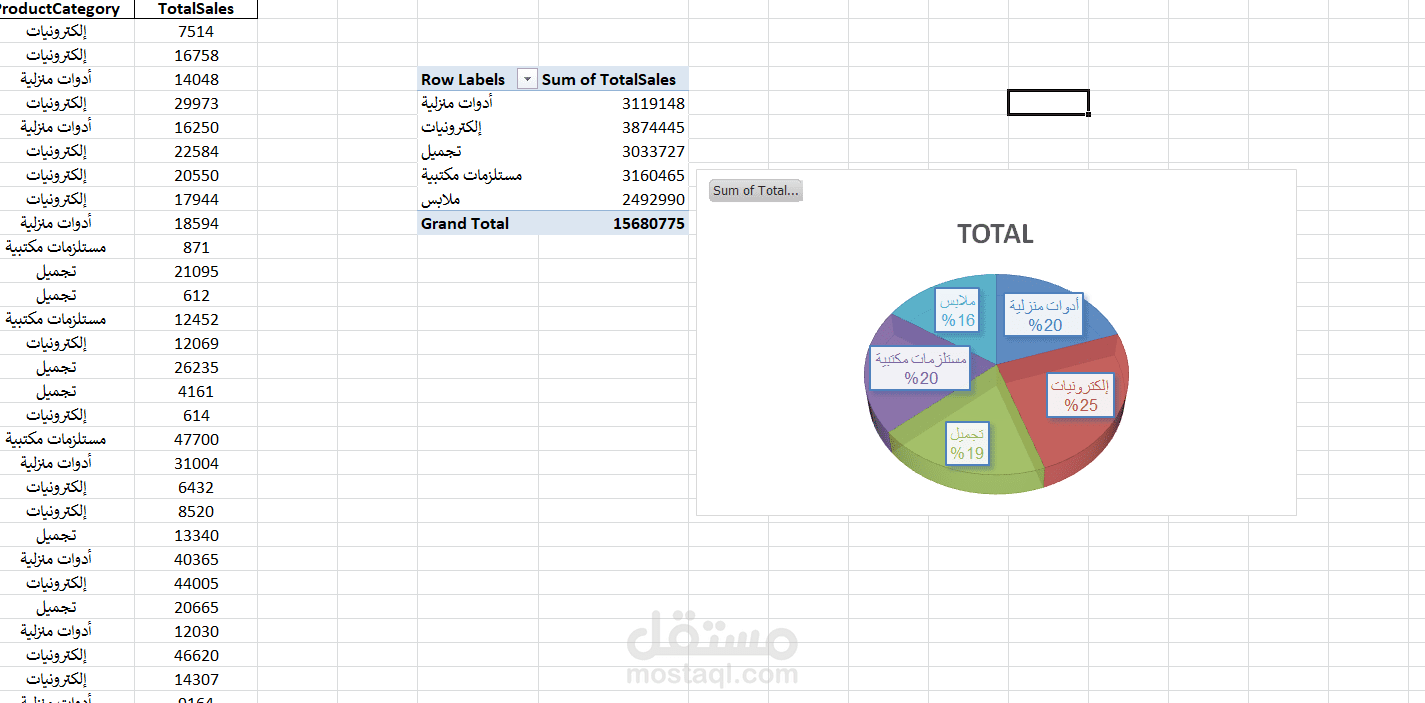Select the TOTAL chart title
The height and width of the screenshot is (703, 1425).
pos(995,234)
